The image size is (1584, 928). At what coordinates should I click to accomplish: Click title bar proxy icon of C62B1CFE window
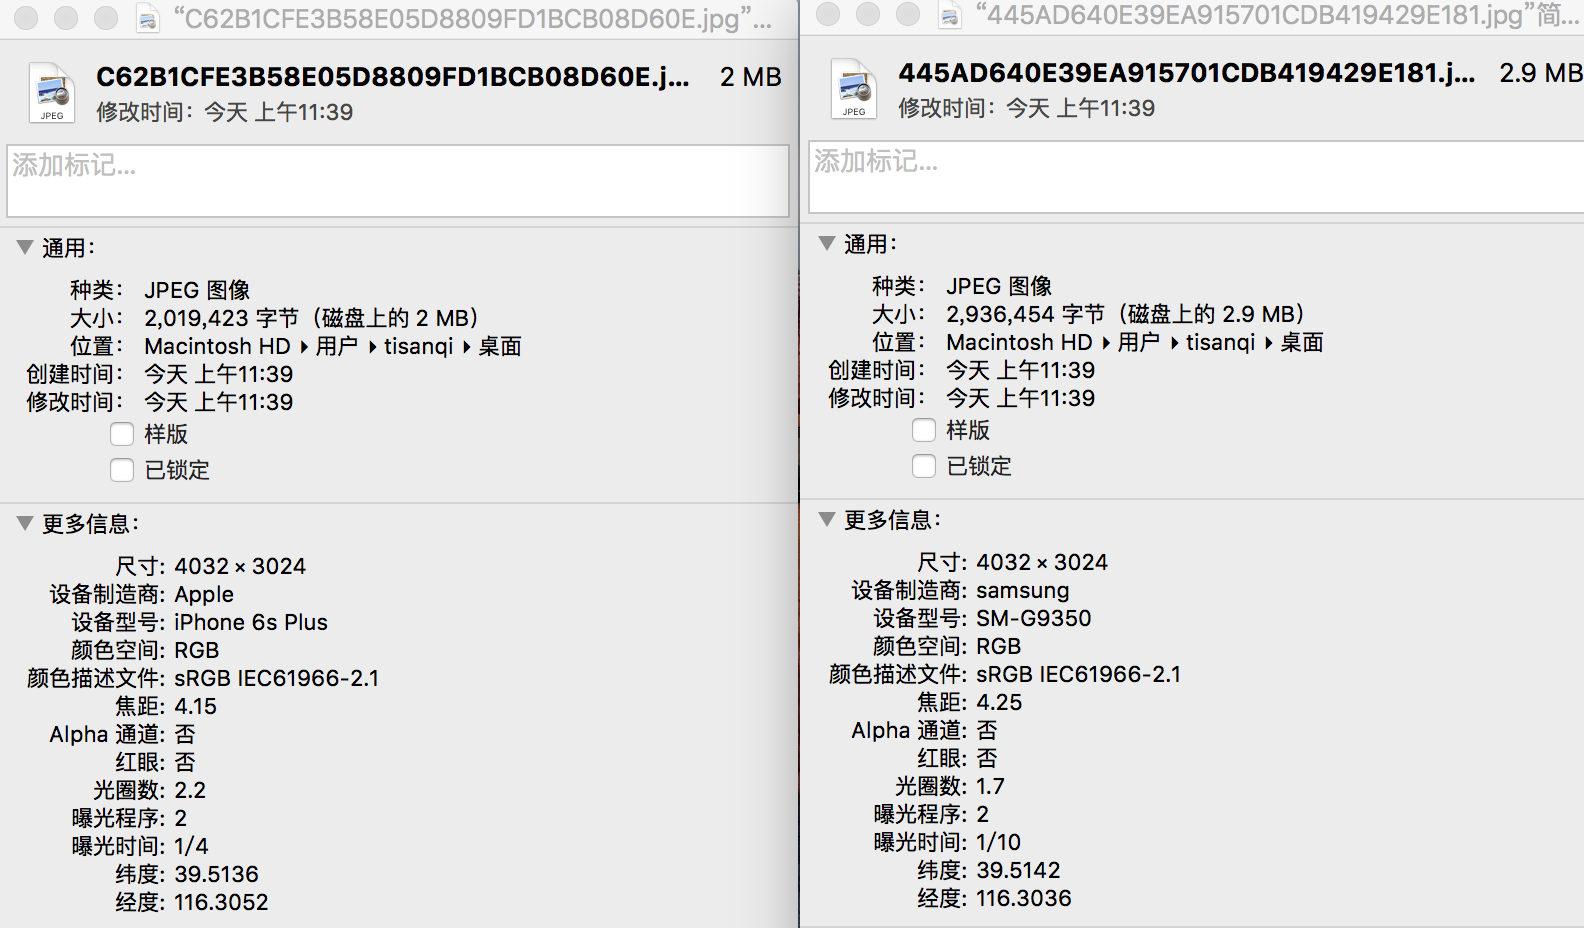point(148,19)
